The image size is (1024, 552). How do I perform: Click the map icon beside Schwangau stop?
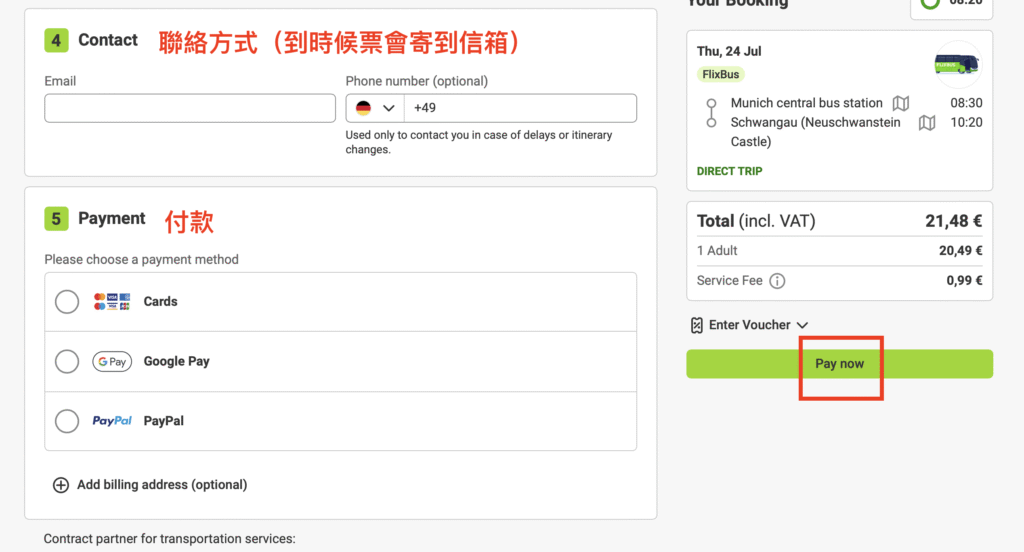point(927,123)
